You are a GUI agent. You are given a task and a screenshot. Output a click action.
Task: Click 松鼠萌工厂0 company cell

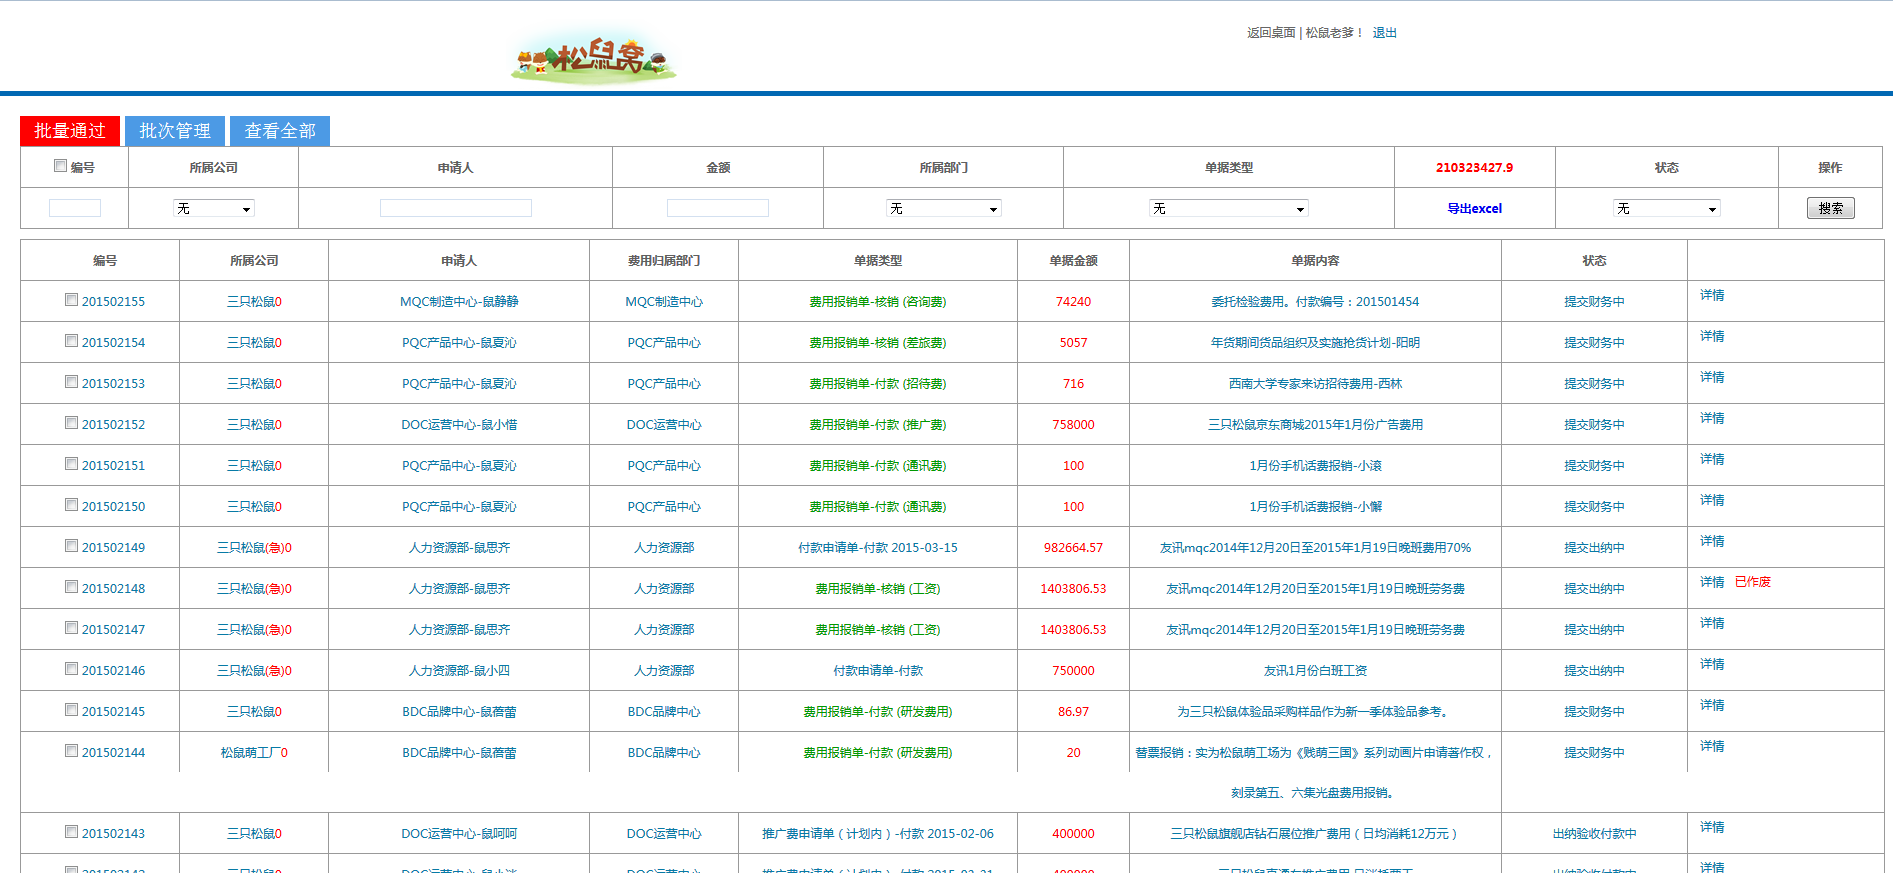tap(254, 753)
